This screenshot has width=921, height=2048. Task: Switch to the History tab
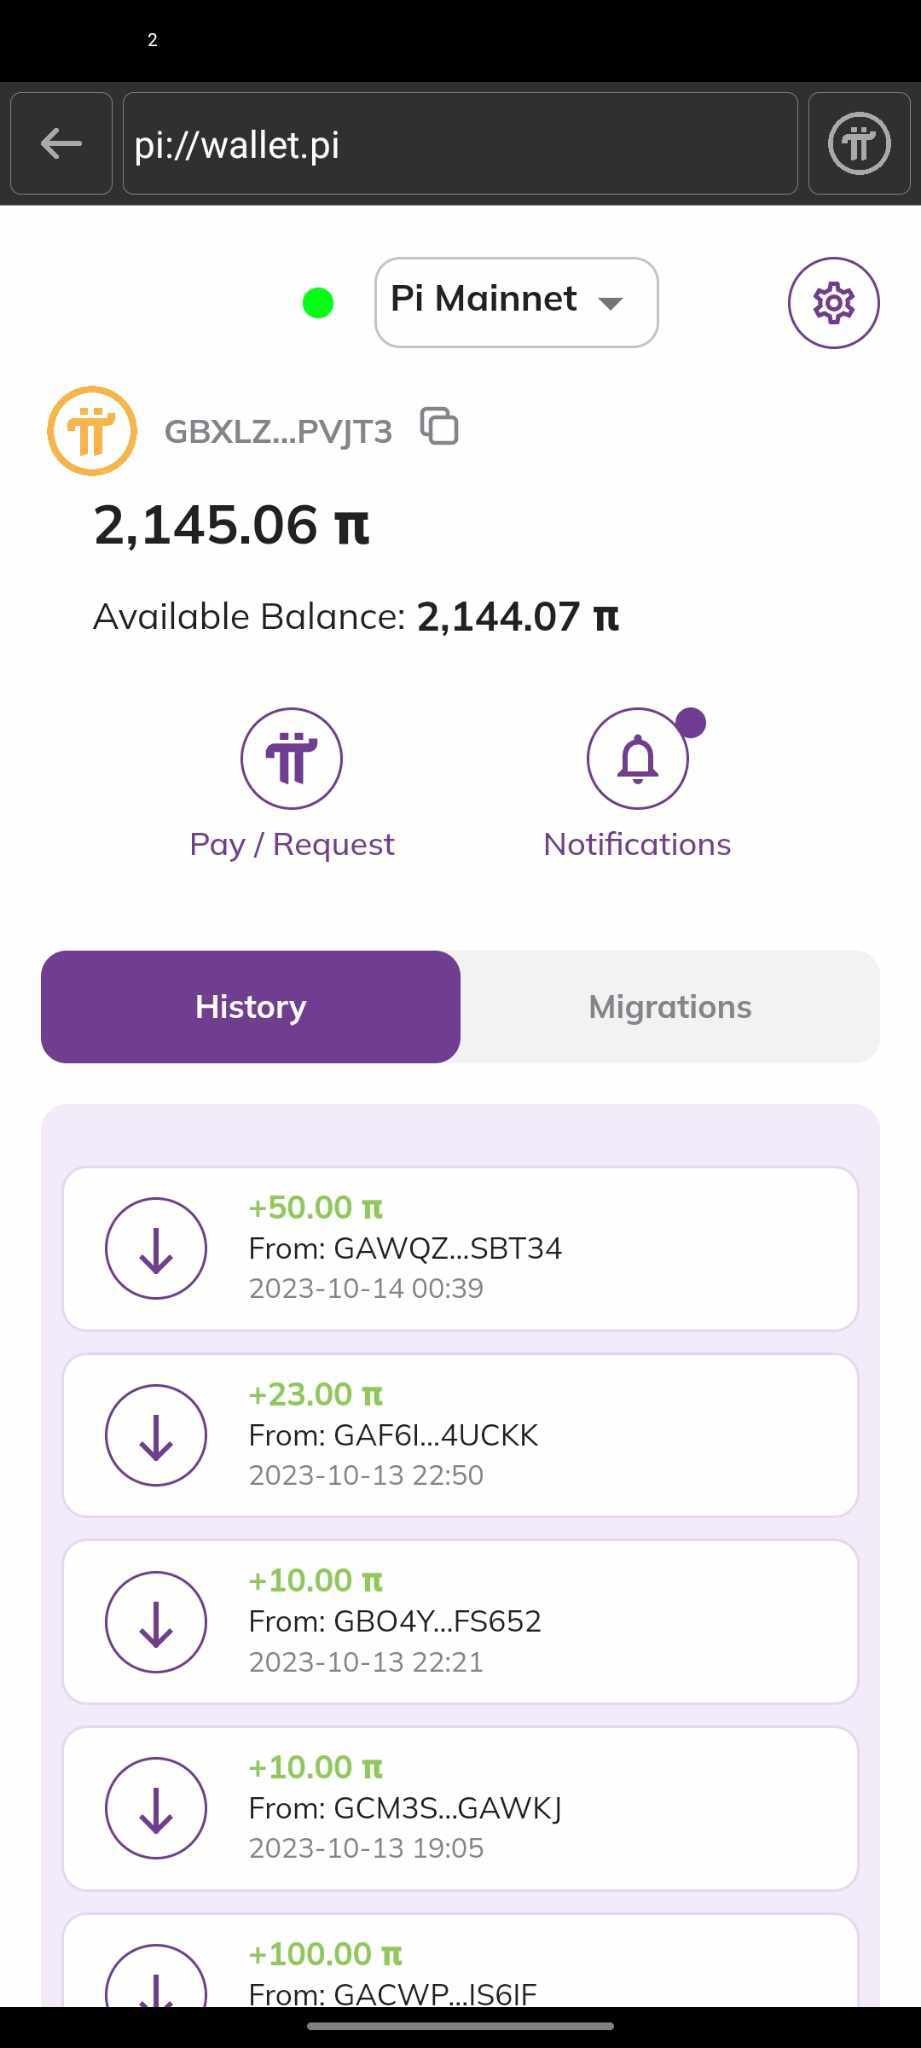(x=250, y=1006)
